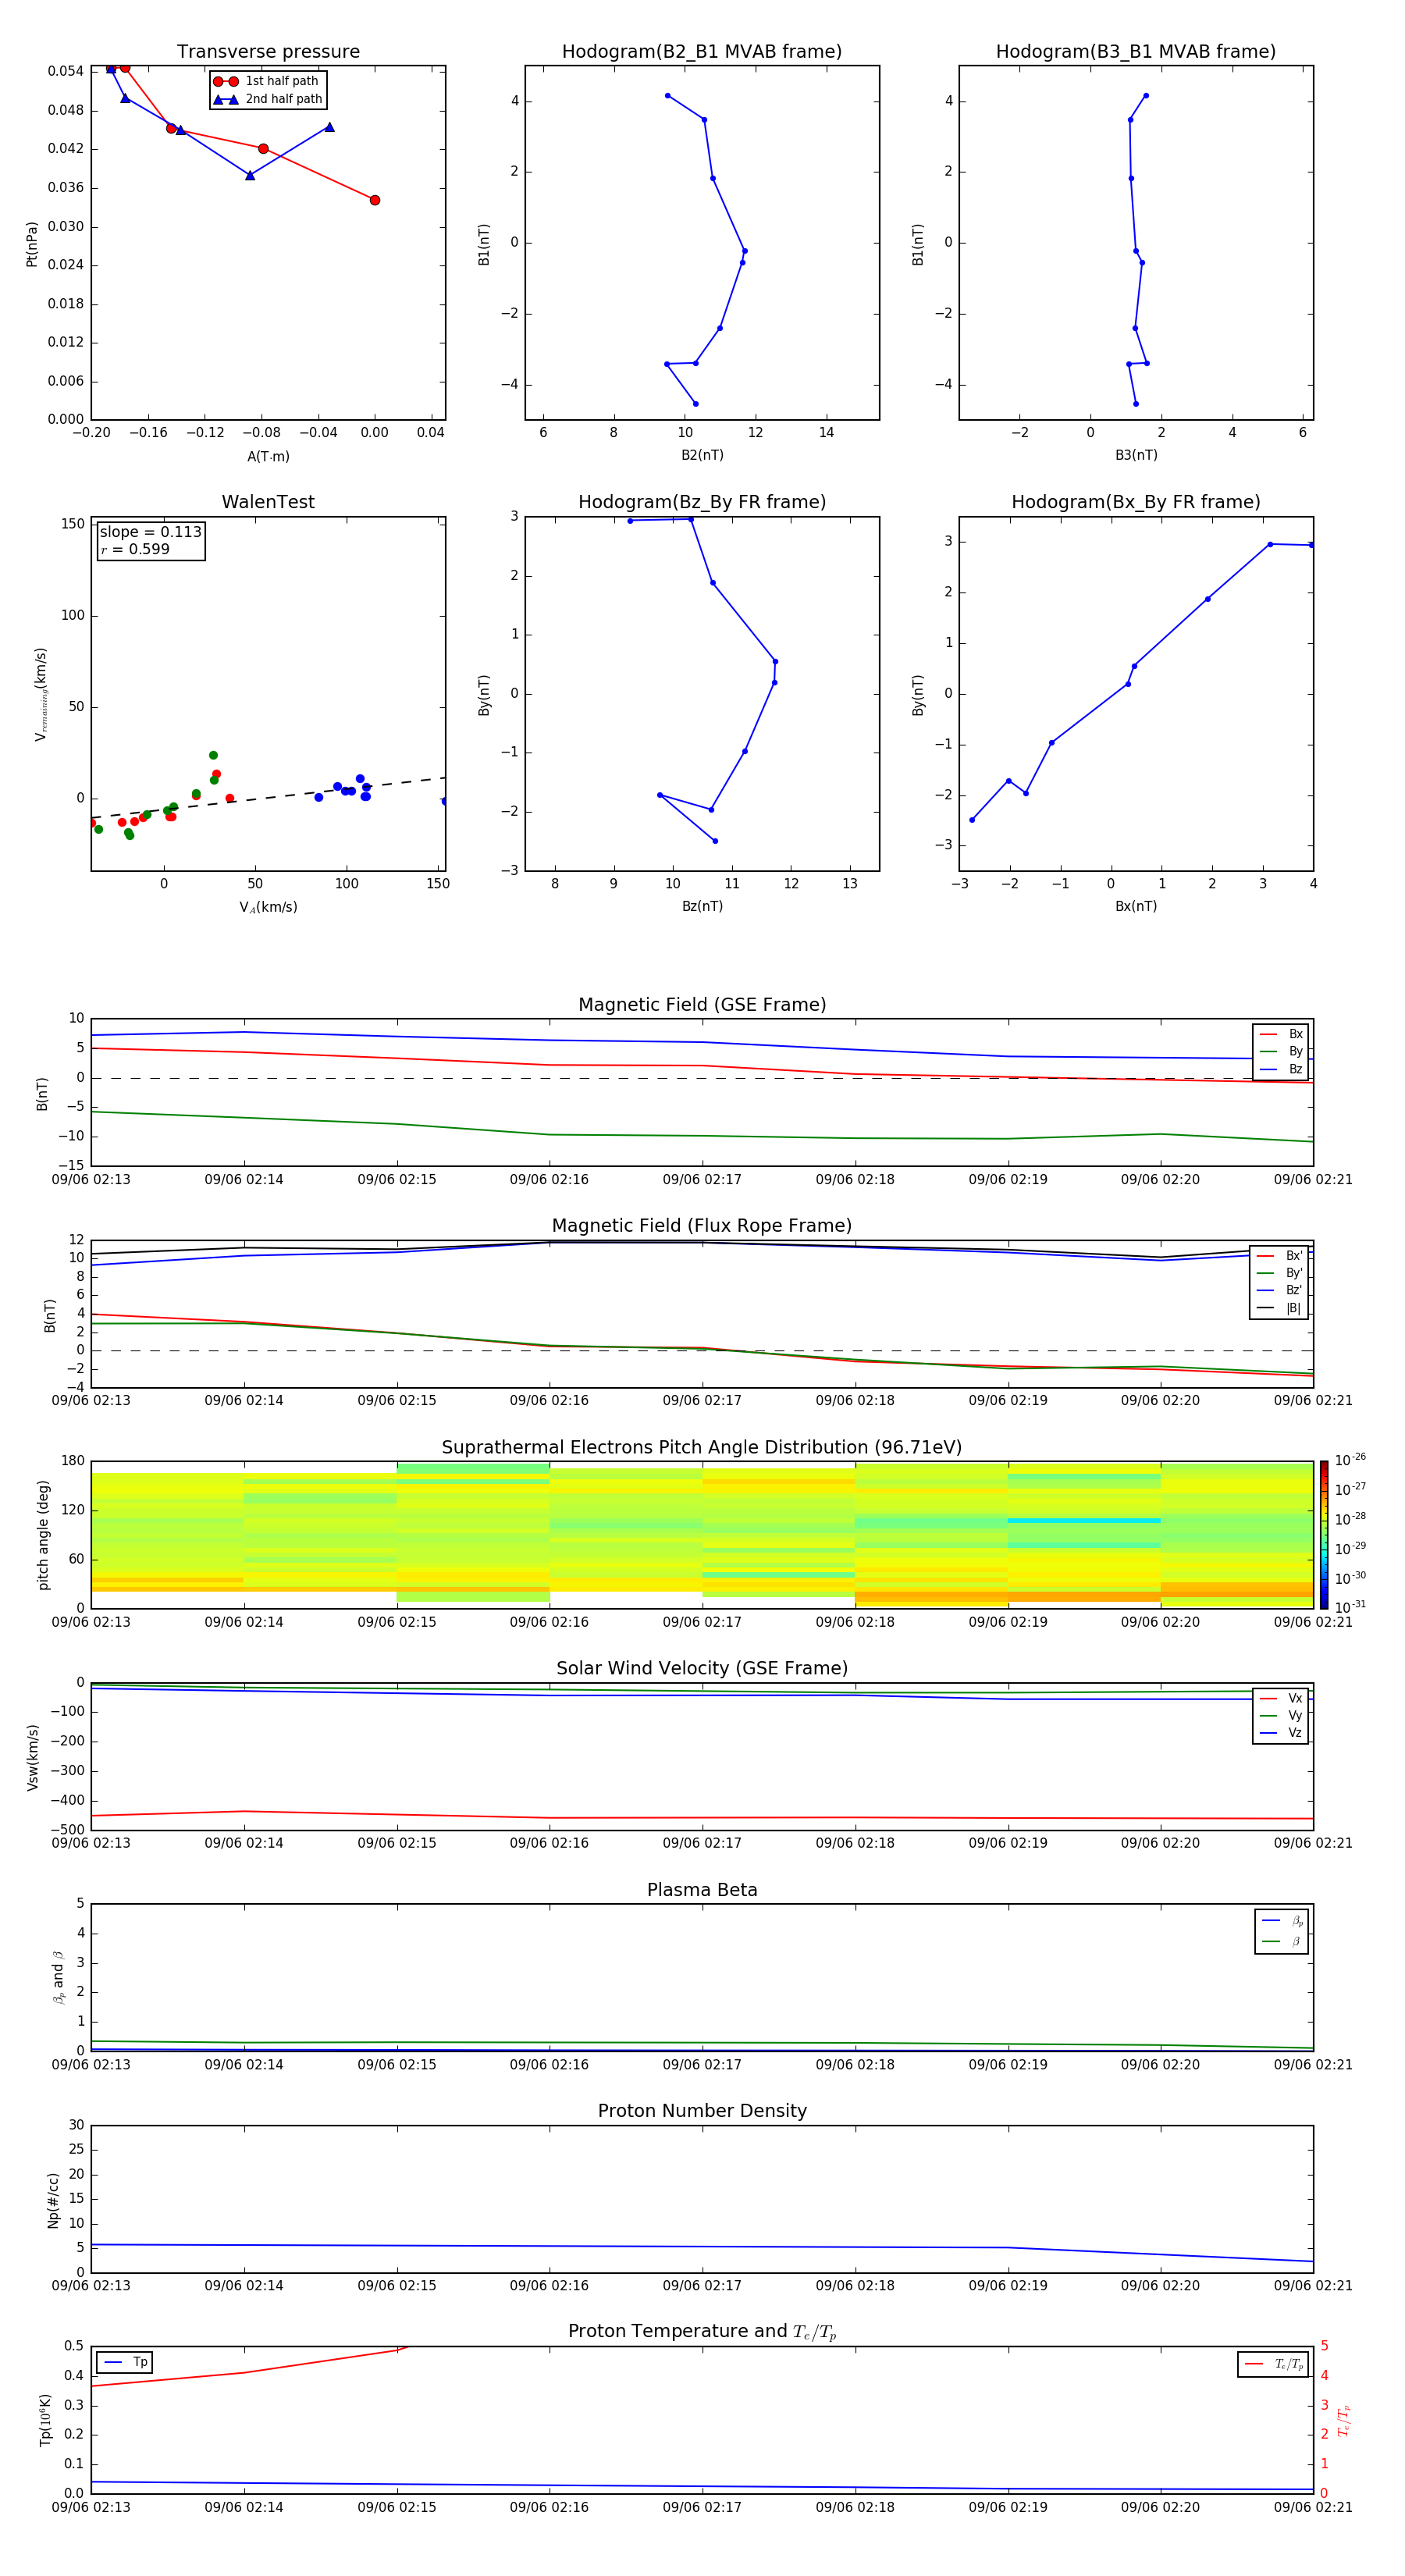Viewport: 1405px width, 2576px height.
Task: Click the 'V_A(km/s)' x-axis label
Action: point(268,907)
